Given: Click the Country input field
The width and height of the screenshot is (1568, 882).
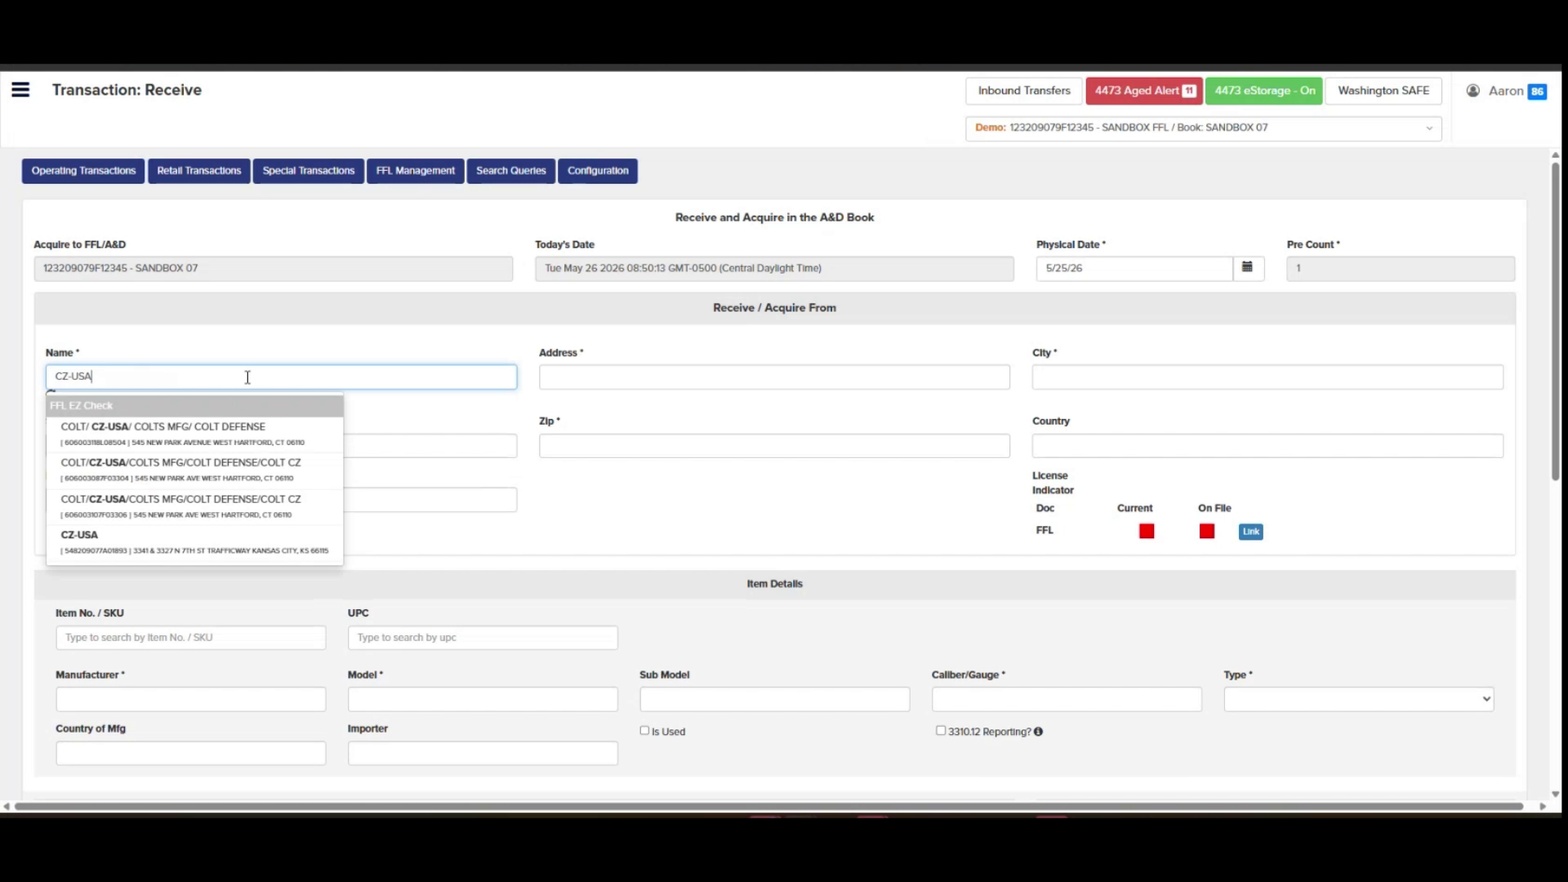Looking at the screenshot, I should pos(1267,446).
